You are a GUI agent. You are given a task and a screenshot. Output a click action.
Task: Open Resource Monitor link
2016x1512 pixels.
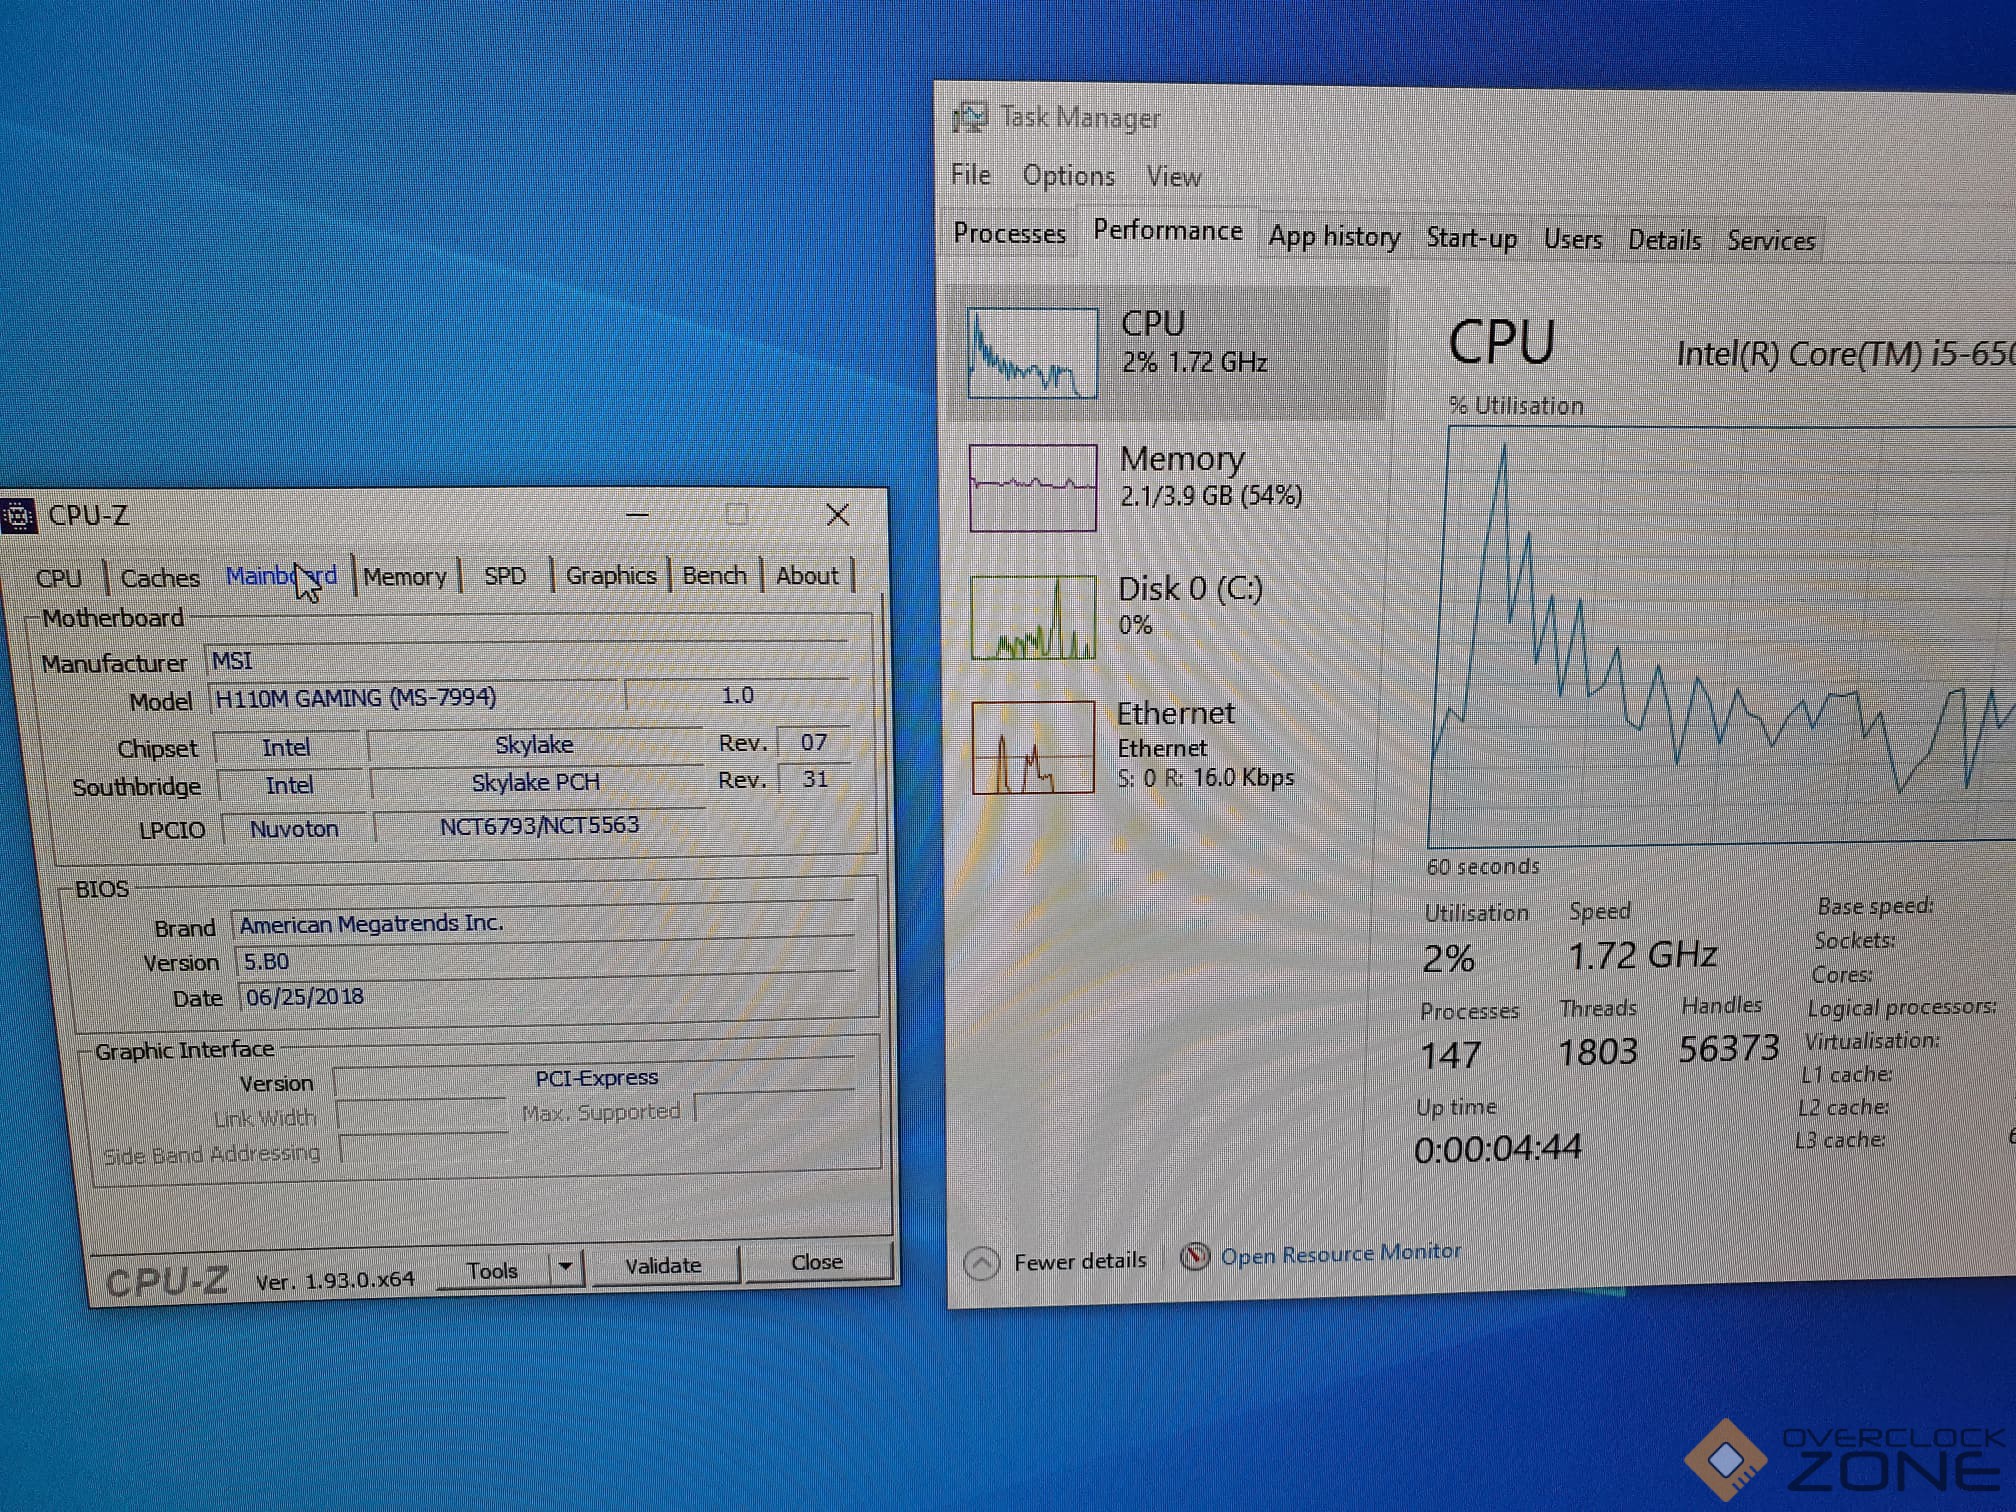coord(1340,1254)
